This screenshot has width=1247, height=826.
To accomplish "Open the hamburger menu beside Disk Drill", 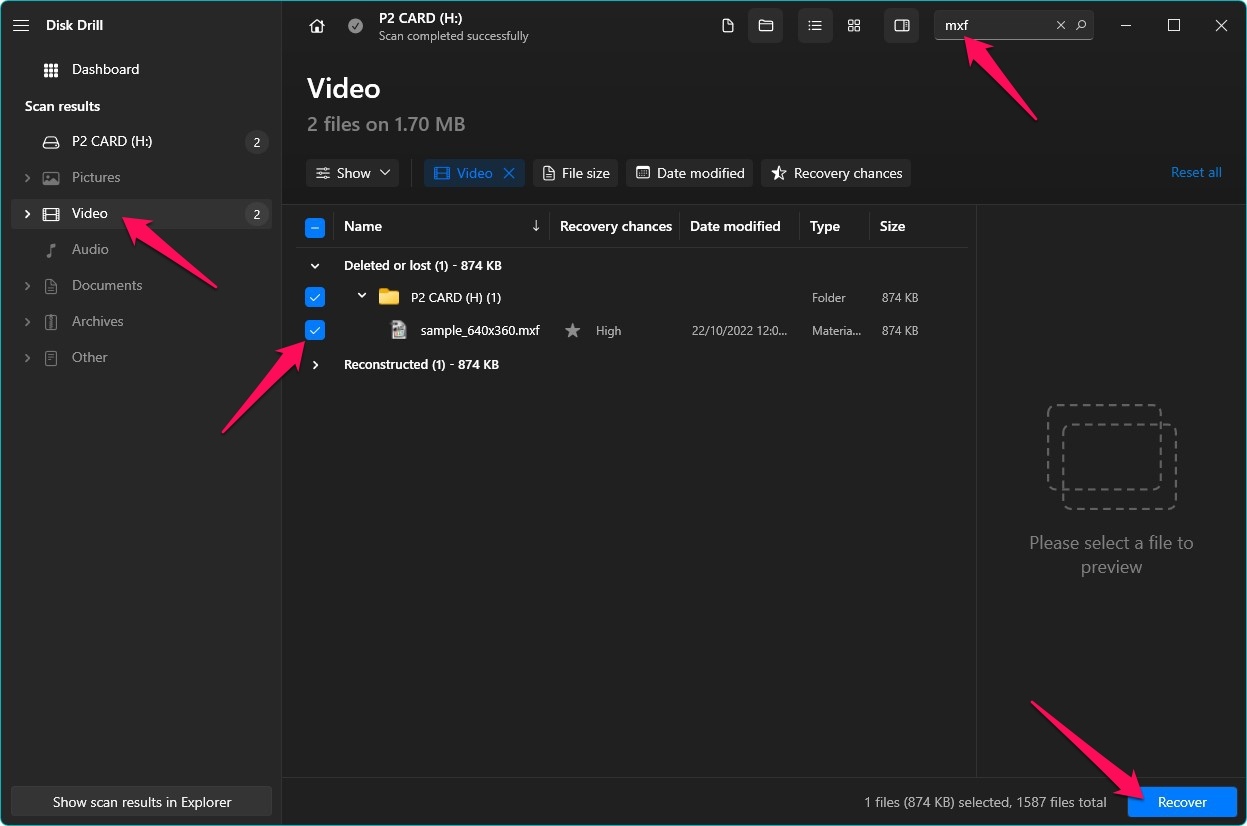I will click(21, 25).
